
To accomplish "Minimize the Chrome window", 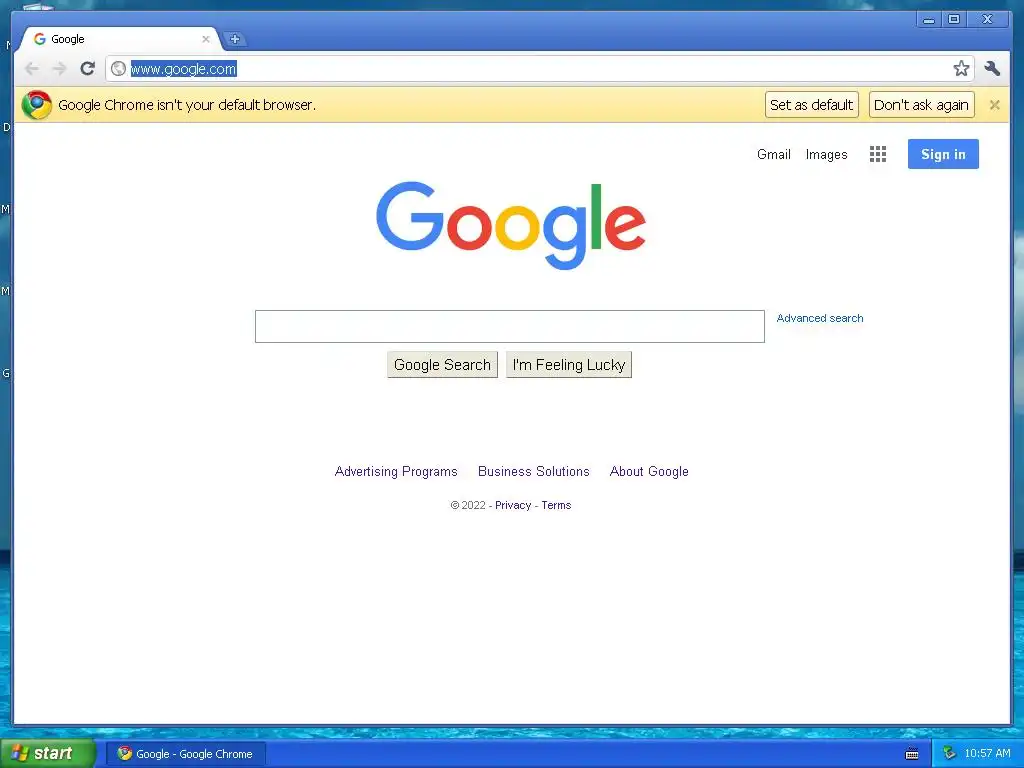I will [928, 20].
